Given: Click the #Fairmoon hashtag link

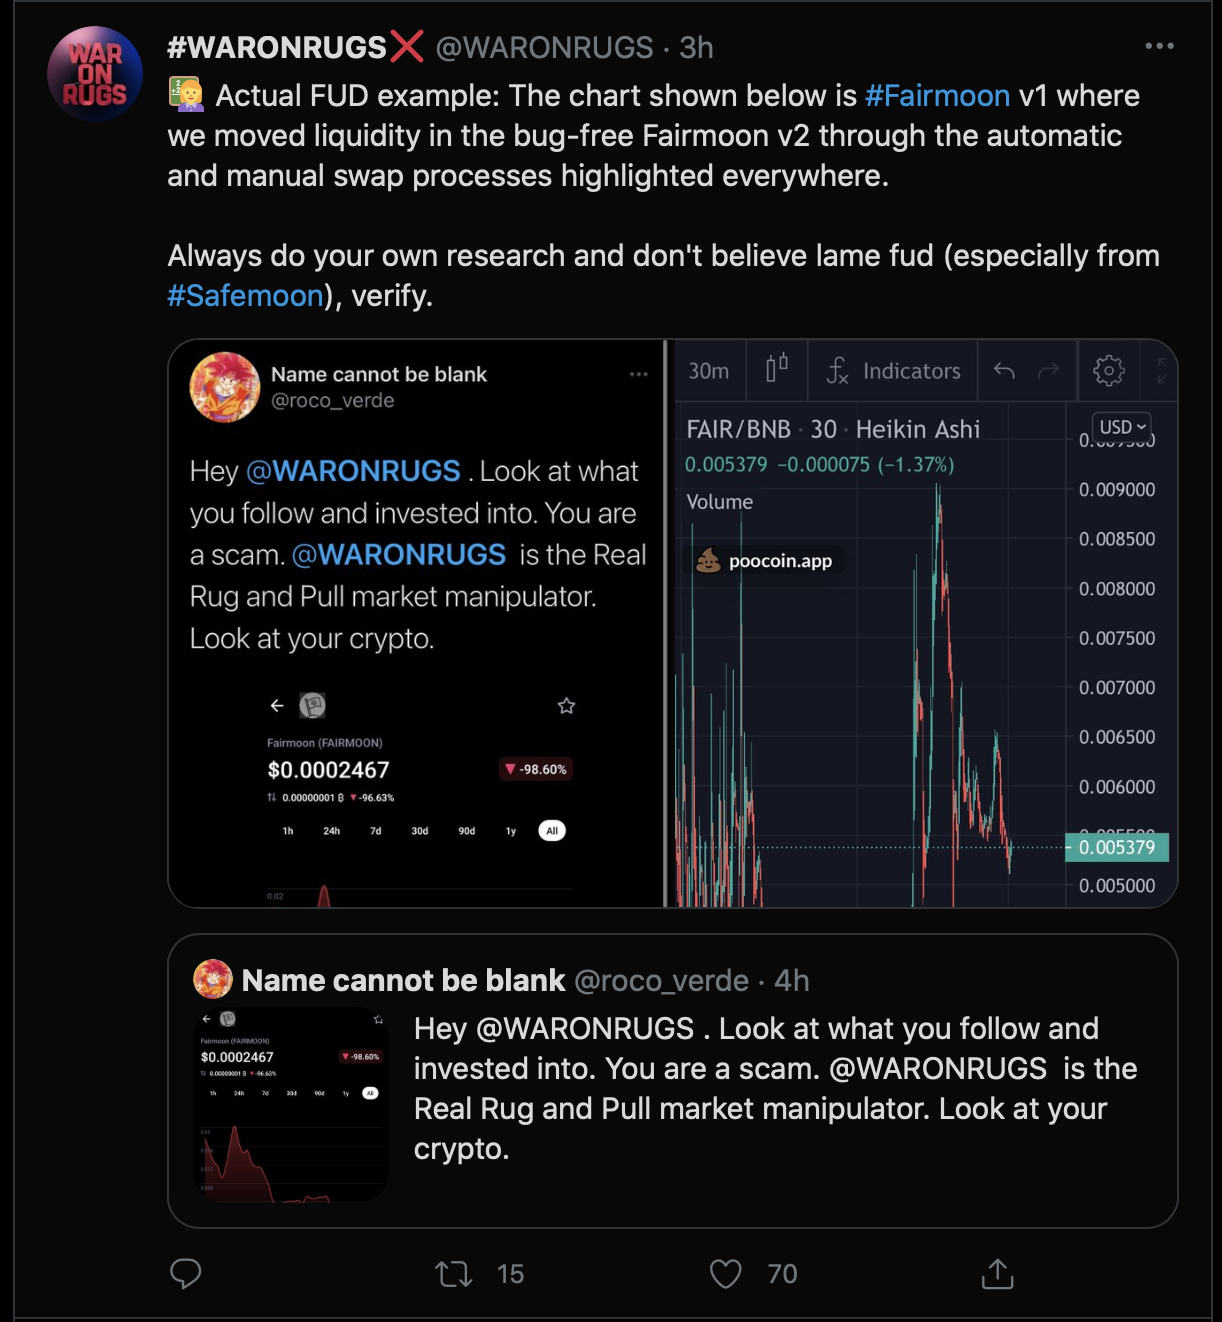Looking at the screenshot, I should (x=937, y=96).
